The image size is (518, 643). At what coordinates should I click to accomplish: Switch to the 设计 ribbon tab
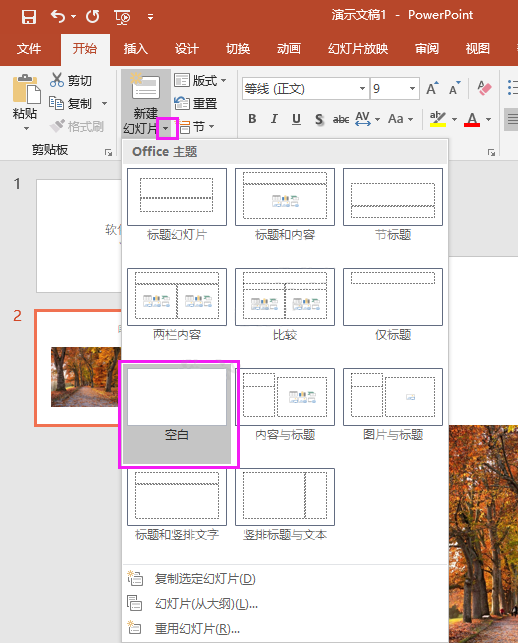click(187, 49)
